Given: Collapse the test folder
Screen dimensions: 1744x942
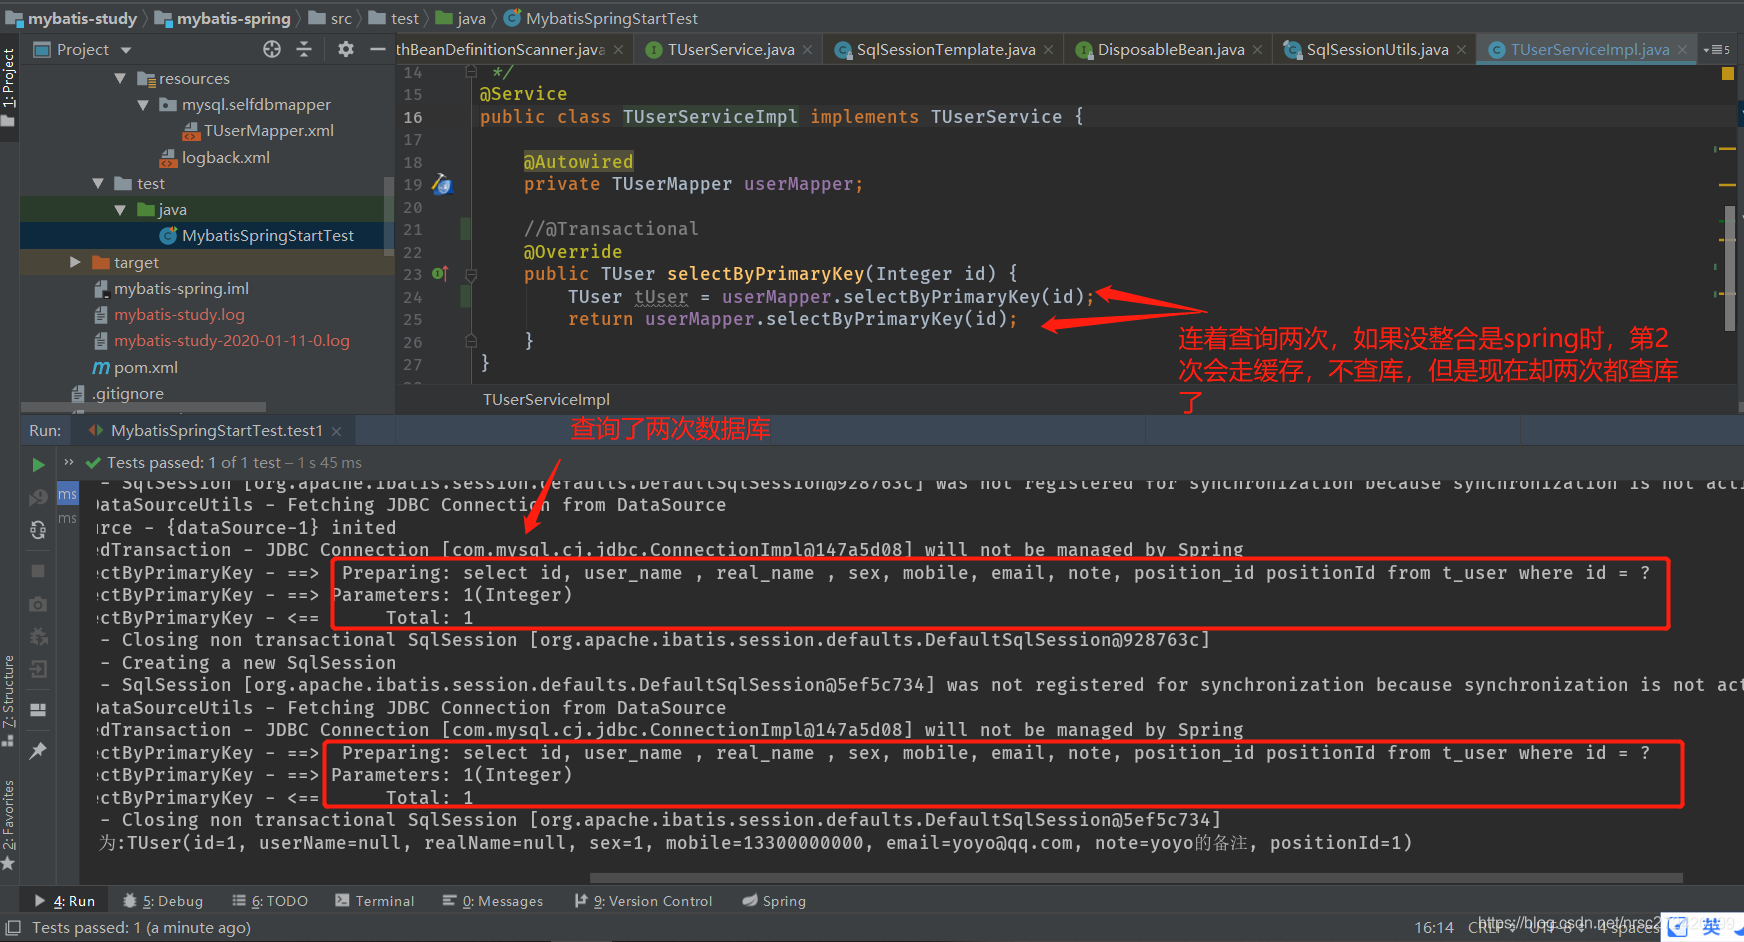Looking at the screenshot, I should click(x=98, y=183).
